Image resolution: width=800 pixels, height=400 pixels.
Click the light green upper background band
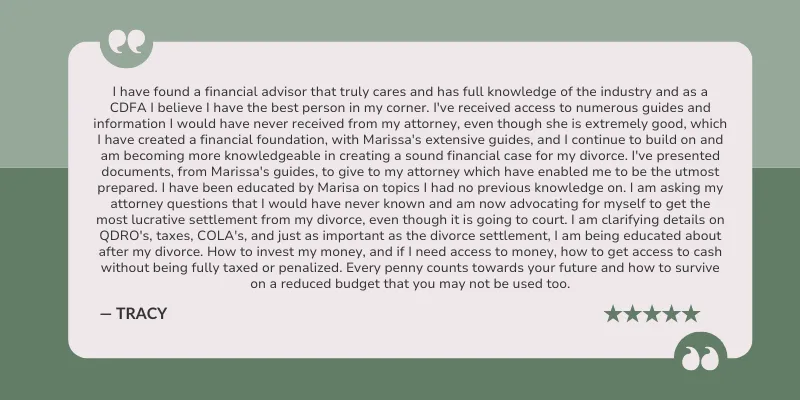click(400, 20)
